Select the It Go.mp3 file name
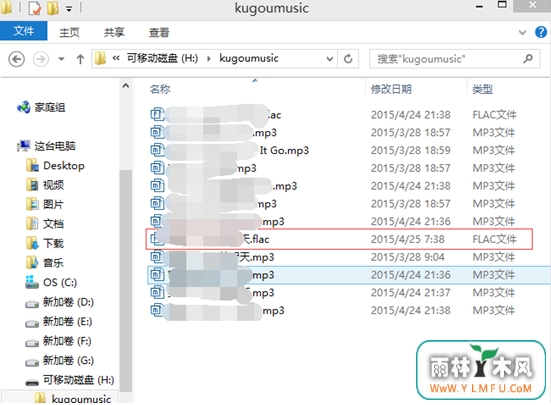 pyautogui.click(x=284, y=150)
